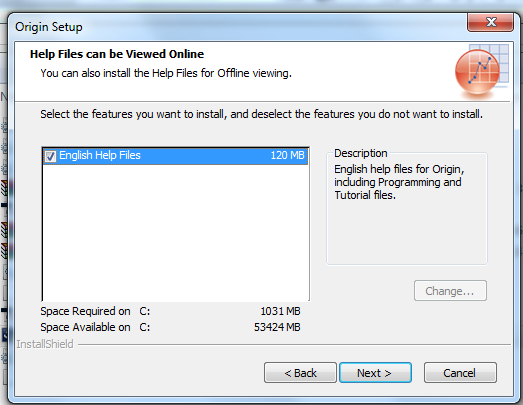
Task: Click the Description group box label
Action: coord(361,153)
